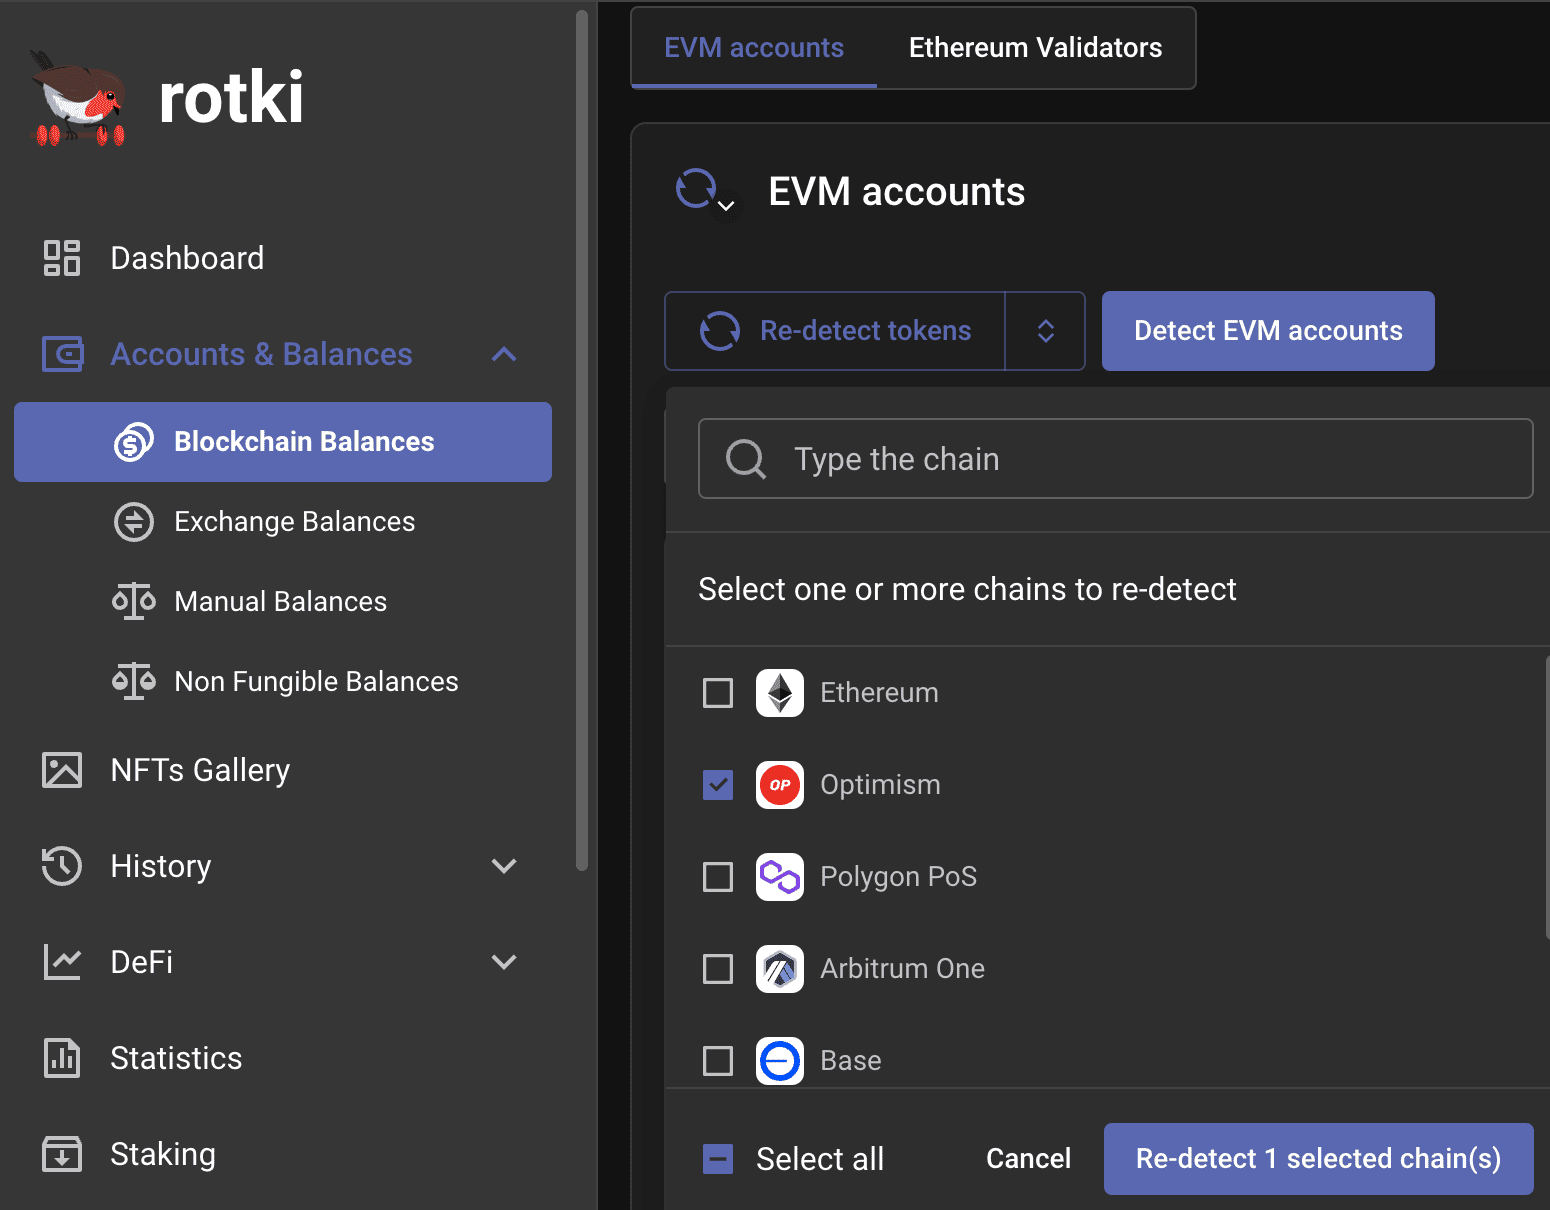Image resolution: width=1550 pixels, height=1210 pixels.
Task: Click the search magnifier icon
Action: click(x=746, y=459)
